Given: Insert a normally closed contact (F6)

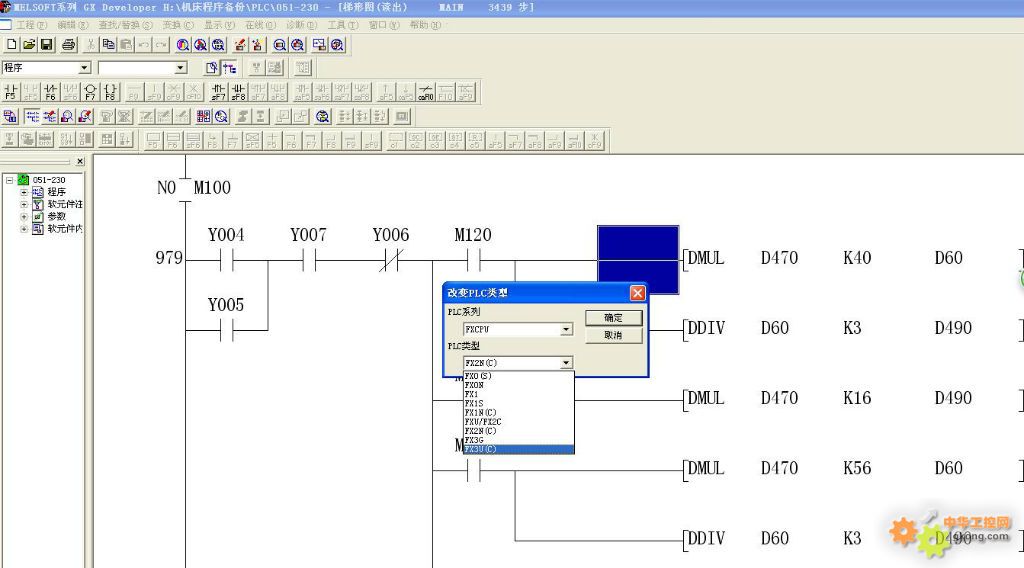Looking at the screenshot, I should pos(50,92).
